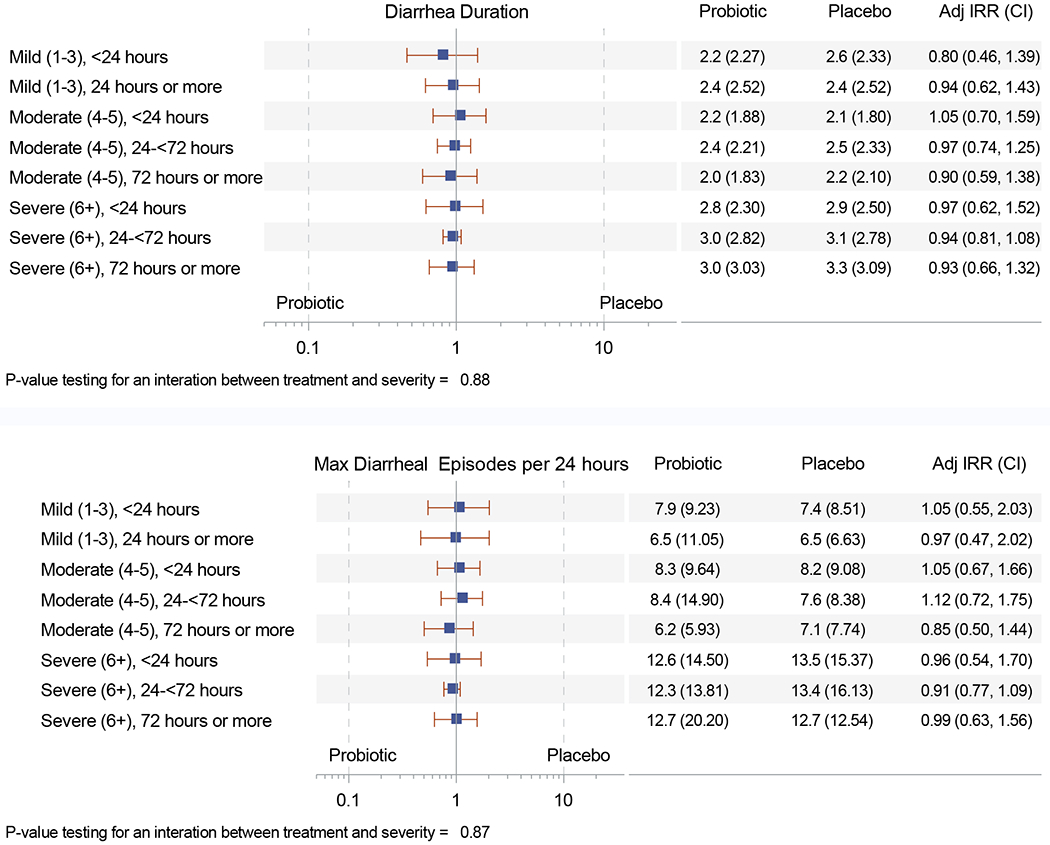Select the Probiotic value "2.8 (2.30)"
The height and width of the screenshot is (845, 1050).
739,208
